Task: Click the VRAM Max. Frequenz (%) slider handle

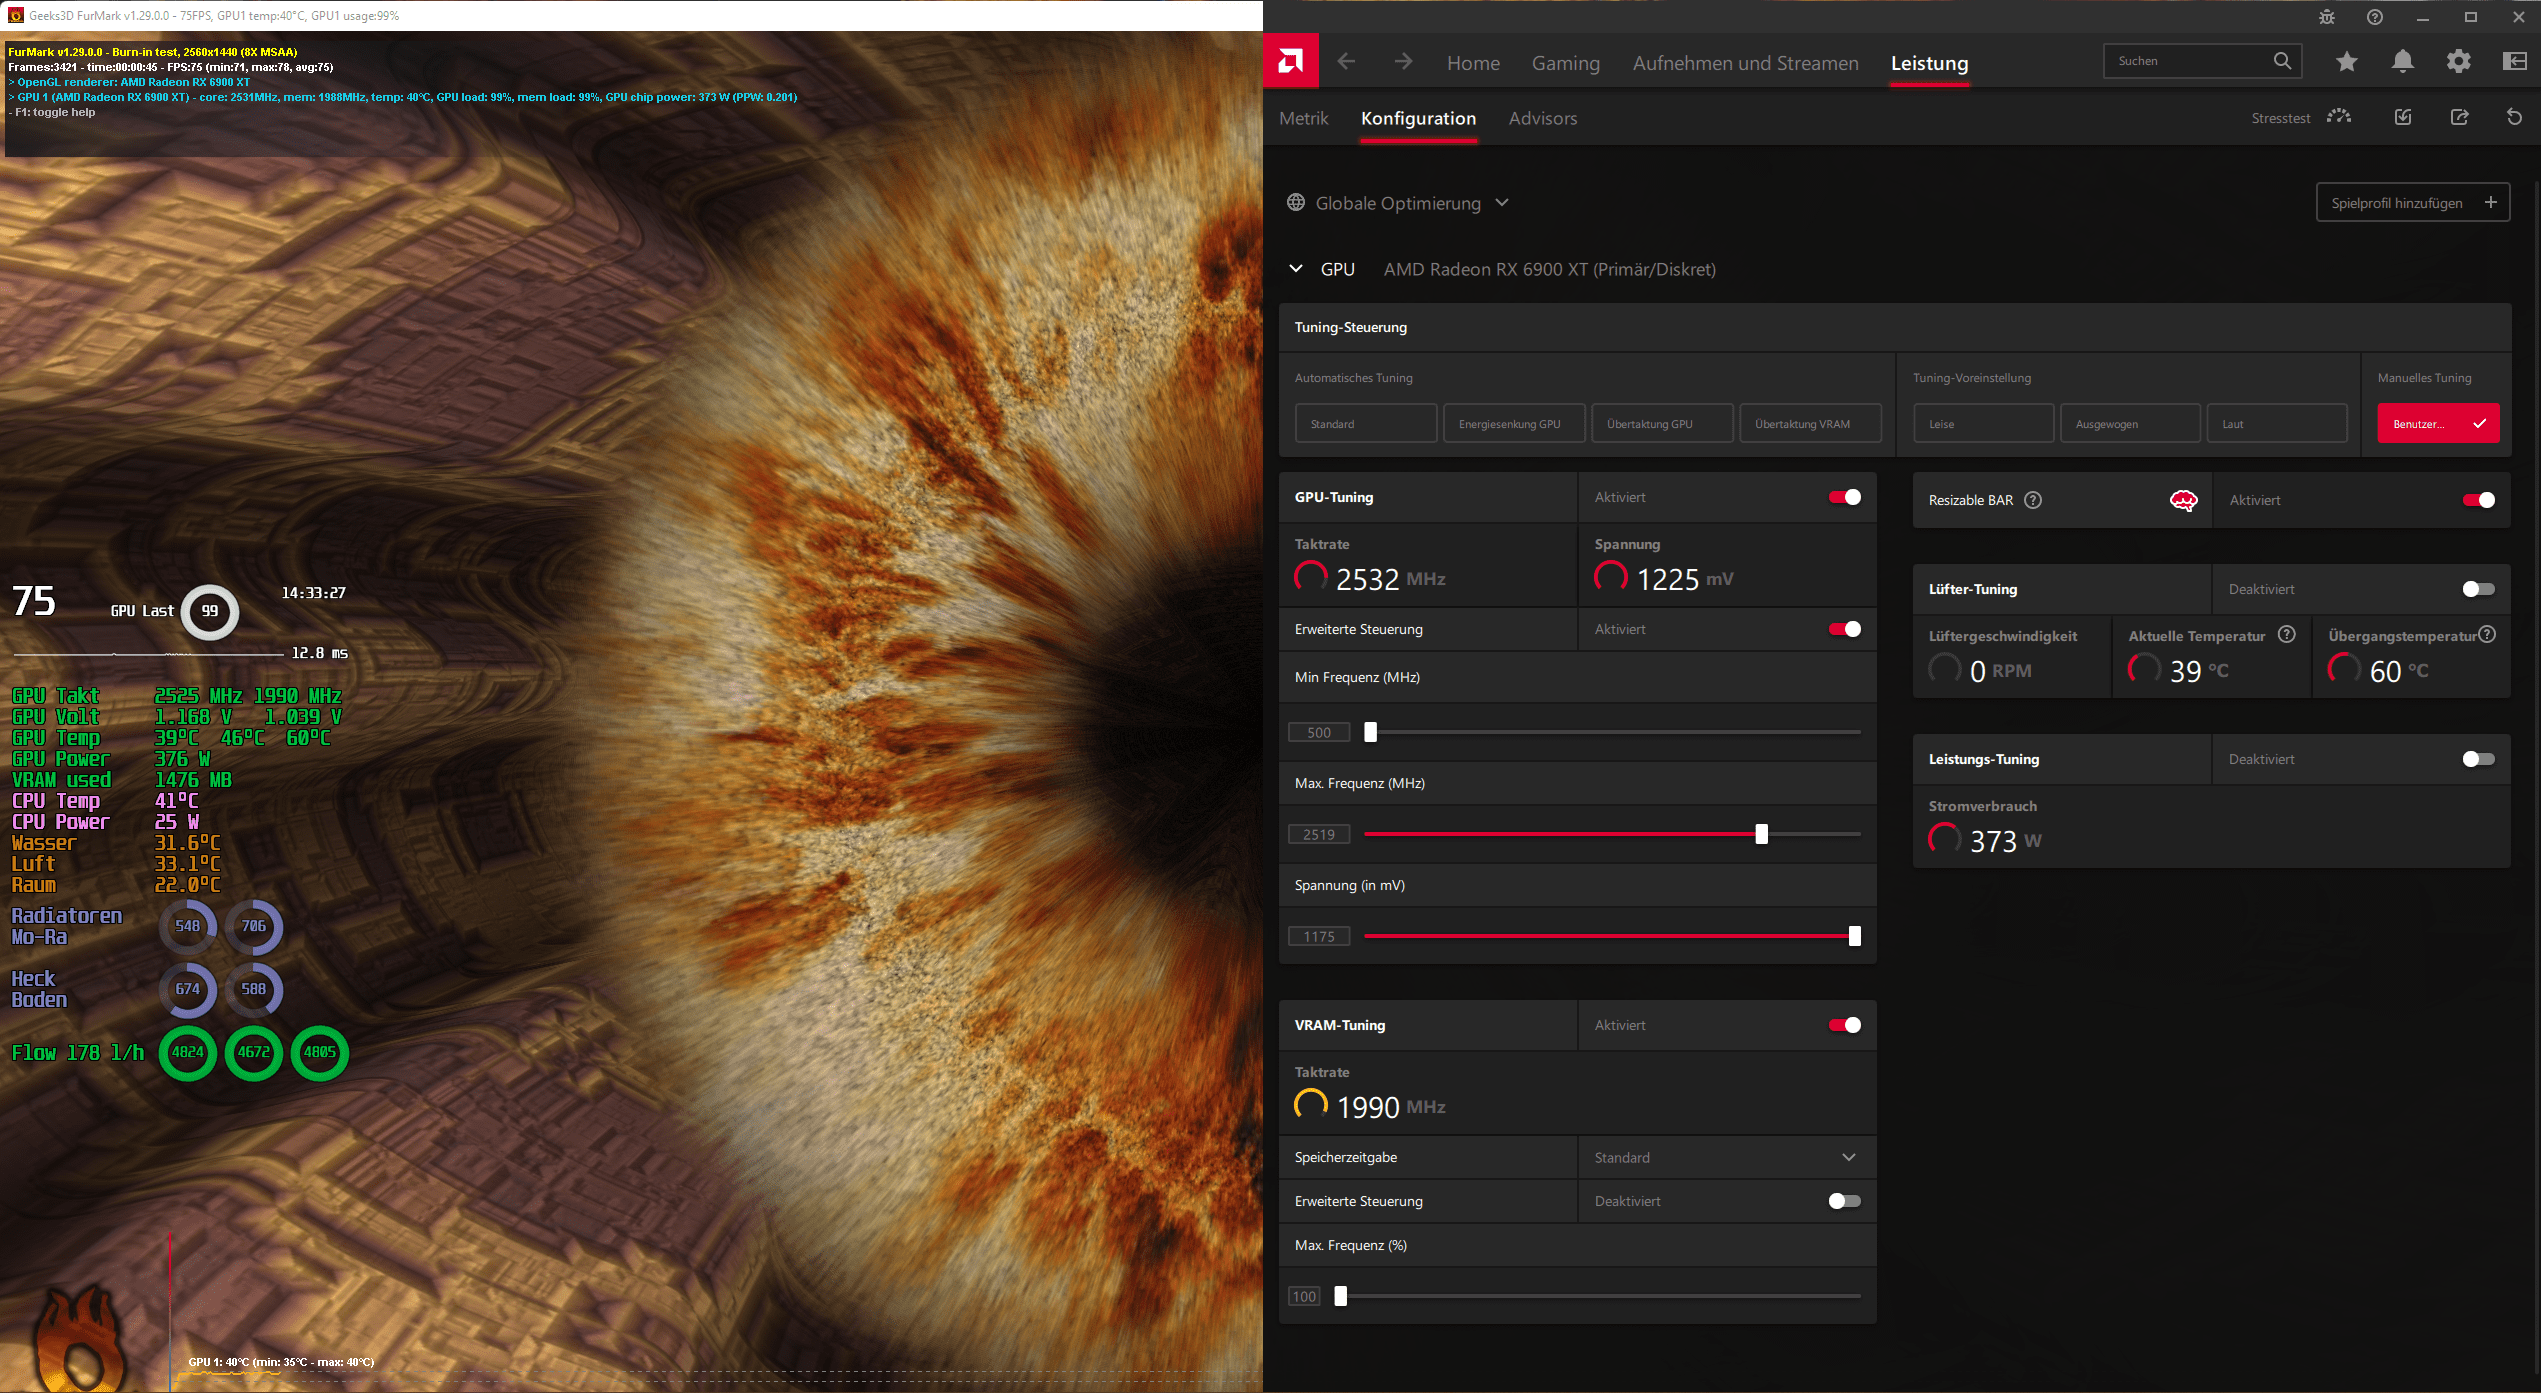Action: 1341,1296
